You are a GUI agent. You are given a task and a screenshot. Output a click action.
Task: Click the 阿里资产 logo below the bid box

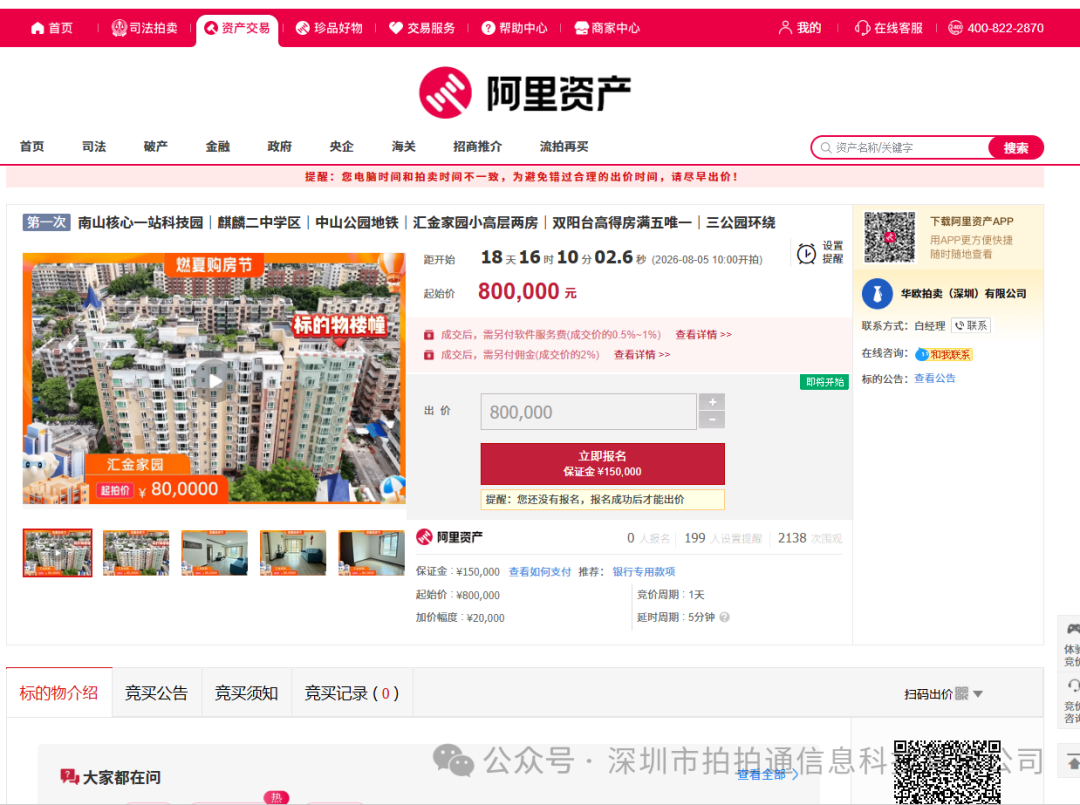(449, 537)
